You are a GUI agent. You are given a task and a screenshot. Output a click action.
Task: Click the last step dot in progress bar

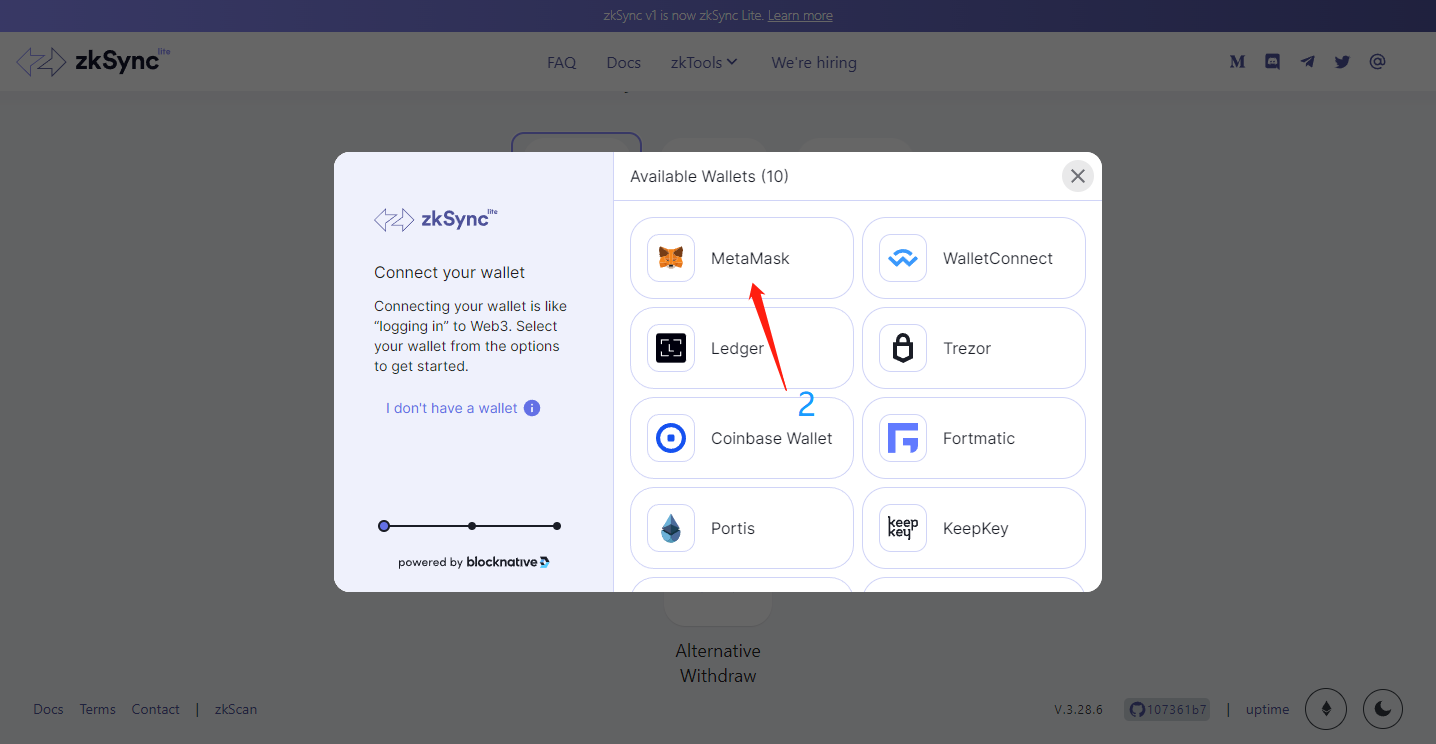tap(557, 526)
